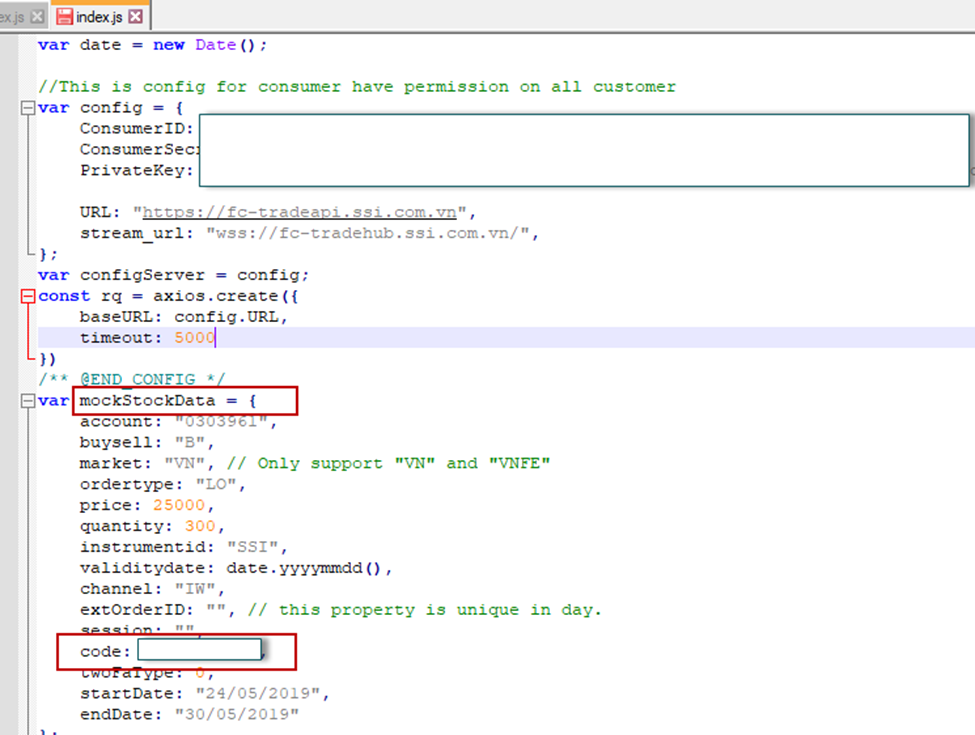
Task: Collapse the var config code block
Action: pyautogui.click(x=26, y=107)
